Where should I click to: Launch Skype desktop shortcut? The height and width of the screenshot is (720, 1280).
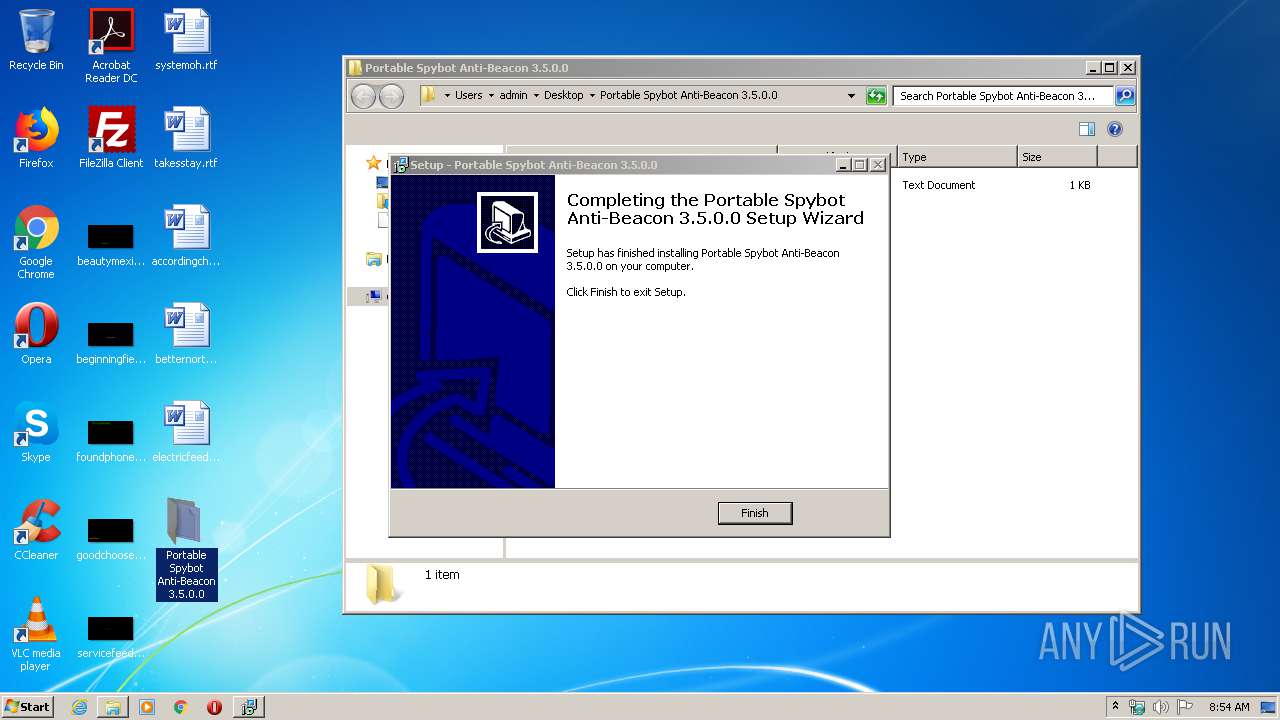(x=36, y=432)
